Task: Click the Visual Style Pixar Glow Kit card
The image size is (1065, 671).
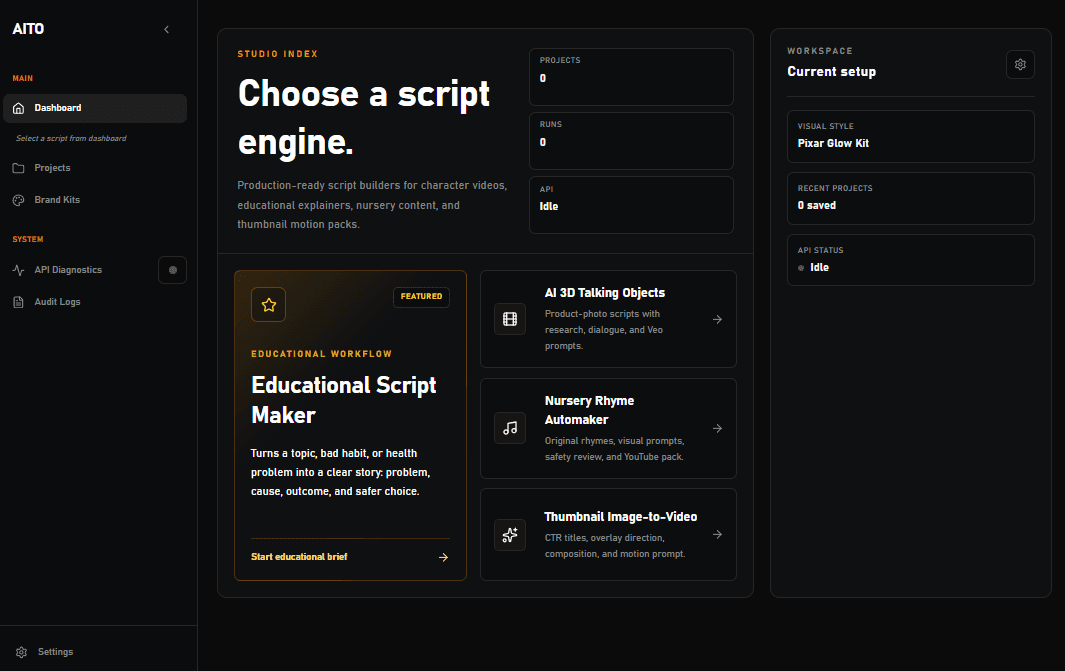Action: pyautogui.click(x=911, y=137)
